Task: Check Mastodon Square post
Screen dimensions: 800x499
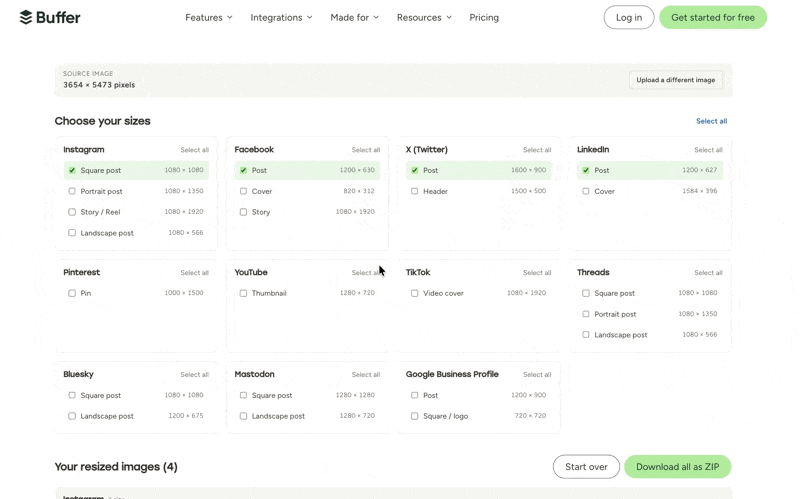Action: pos(243,395)
